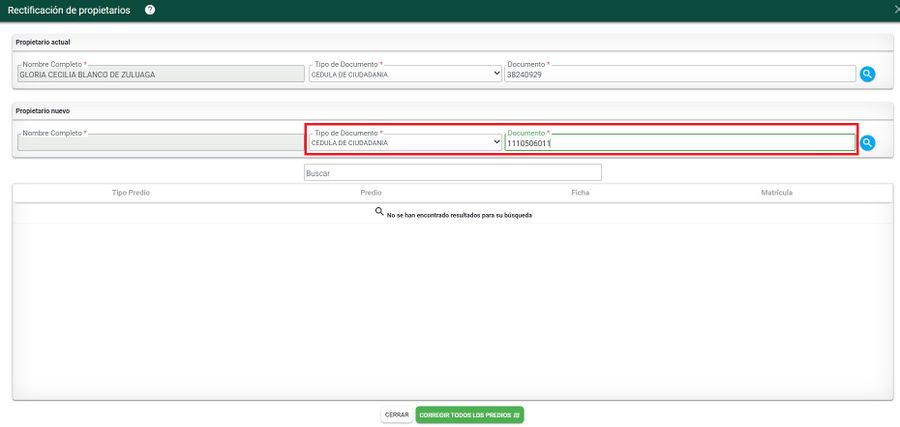The width and height of the screenshot is (900, 427).
Task: Sort by Predio column header
Action: [x=370, y=192]
